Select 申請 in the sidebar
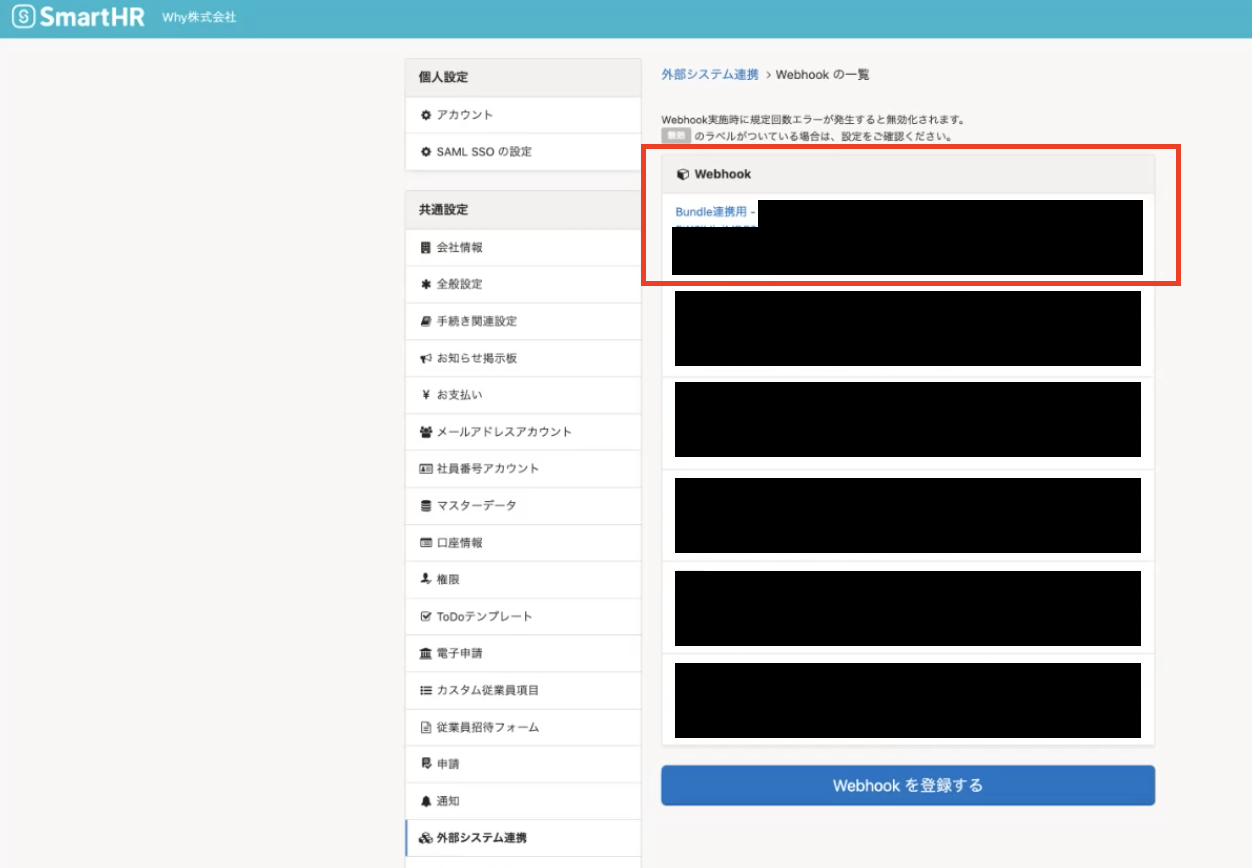 pyautogui.click(x=523, y=764)
